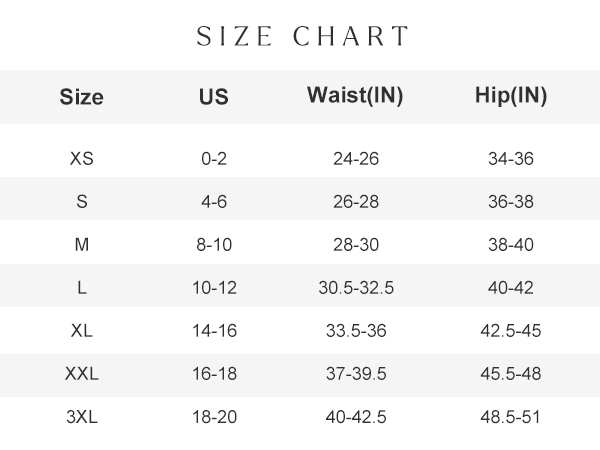Click the S size row label
Image resolution: width=600 pixels, height=450 pixels.
82,201
